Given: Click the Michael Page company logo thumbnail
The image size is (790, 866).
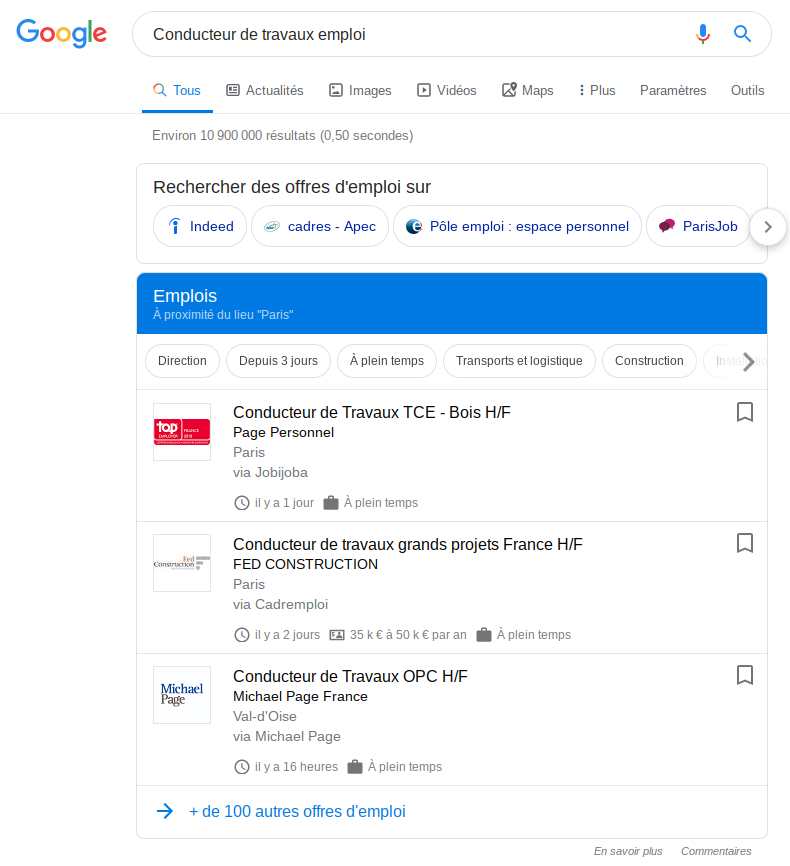Looking at the screenshot, I should [181, 694].
